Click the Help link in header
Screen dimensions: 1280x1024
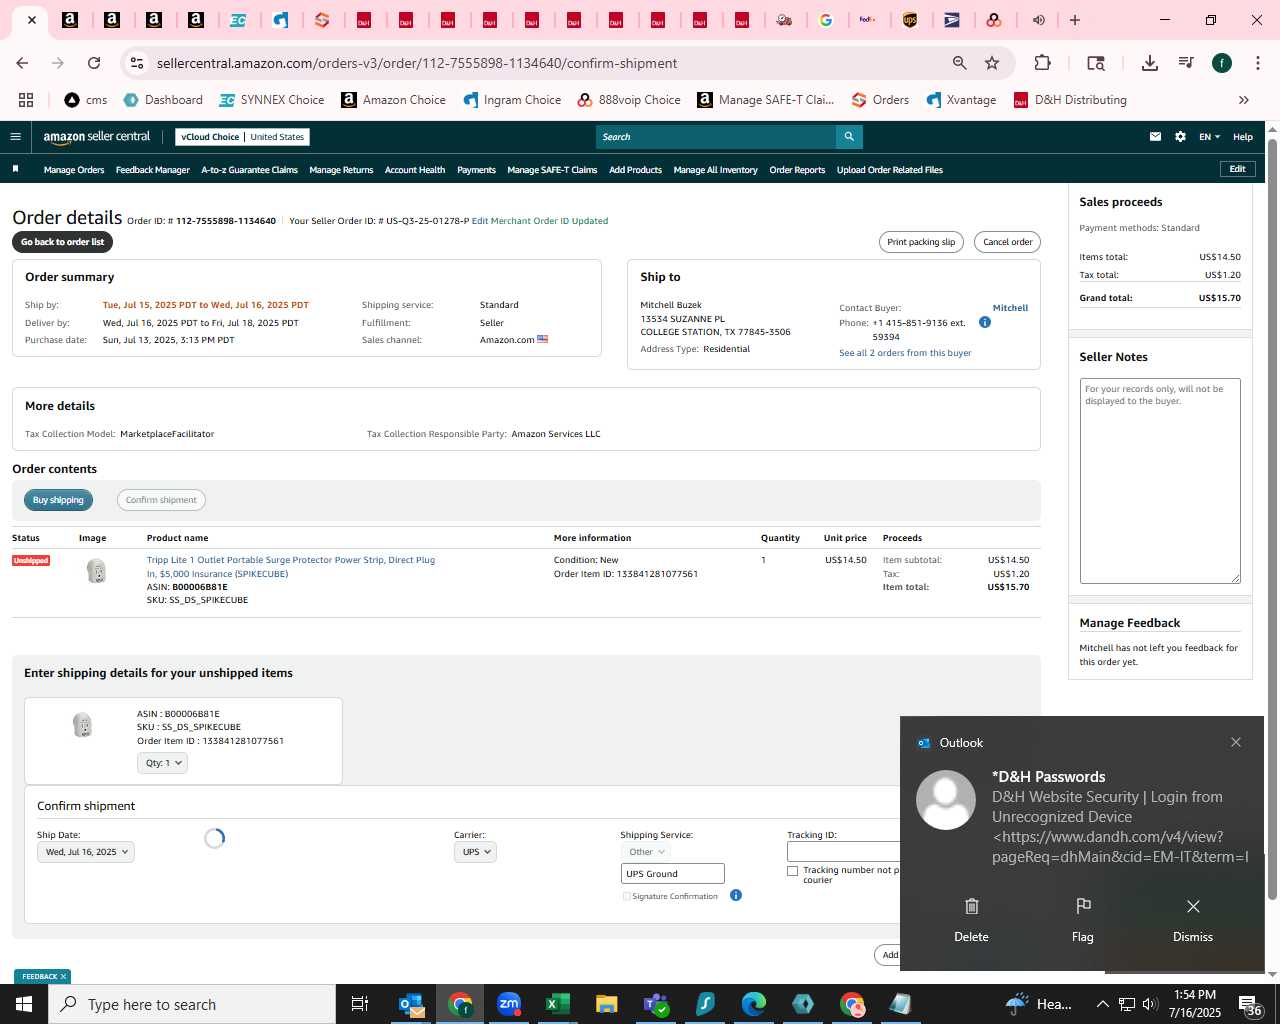[x=1242, y=137]
